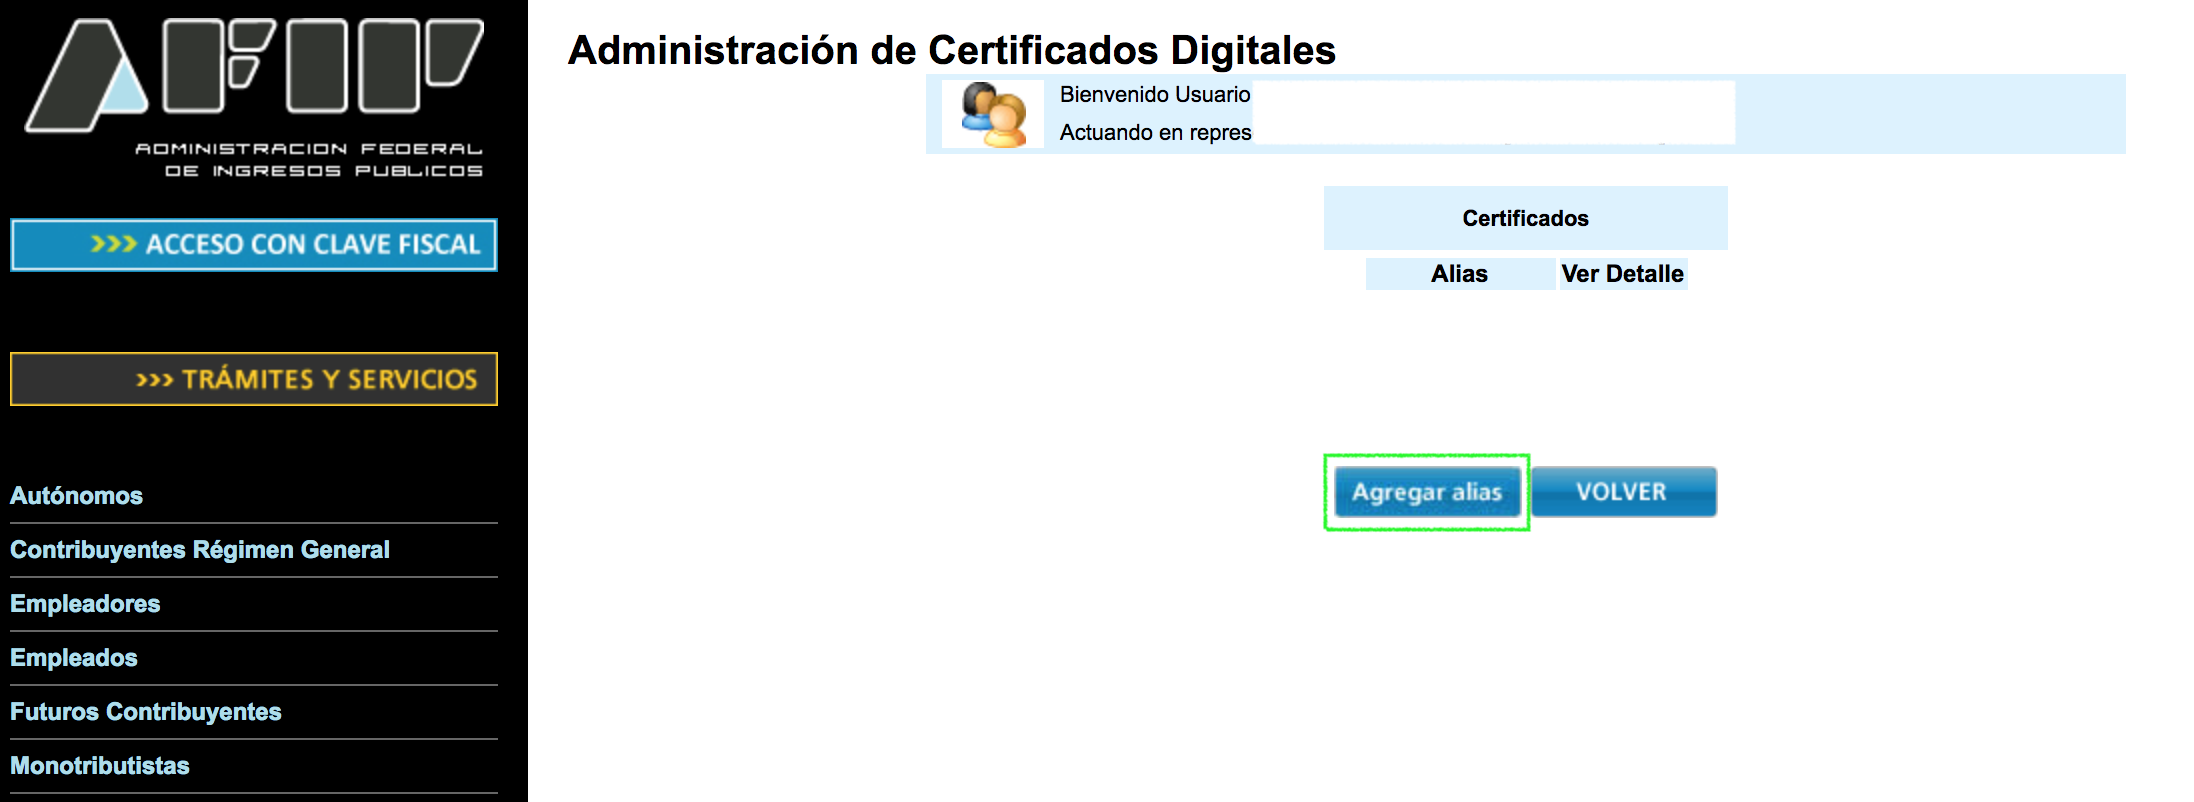2194x802 pixels.
Task: Click the user avatar icon
Action: click(993, 114)
